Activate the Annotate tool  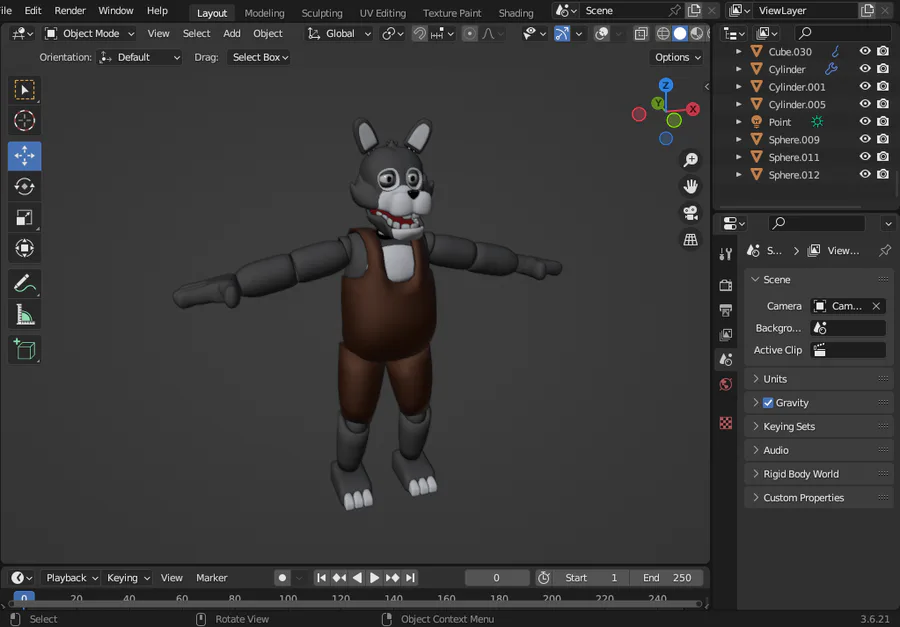24,284
